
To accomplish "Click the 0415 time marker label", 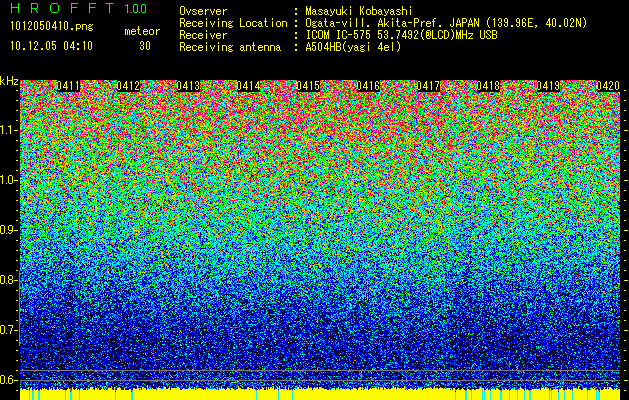I will 308,86.
